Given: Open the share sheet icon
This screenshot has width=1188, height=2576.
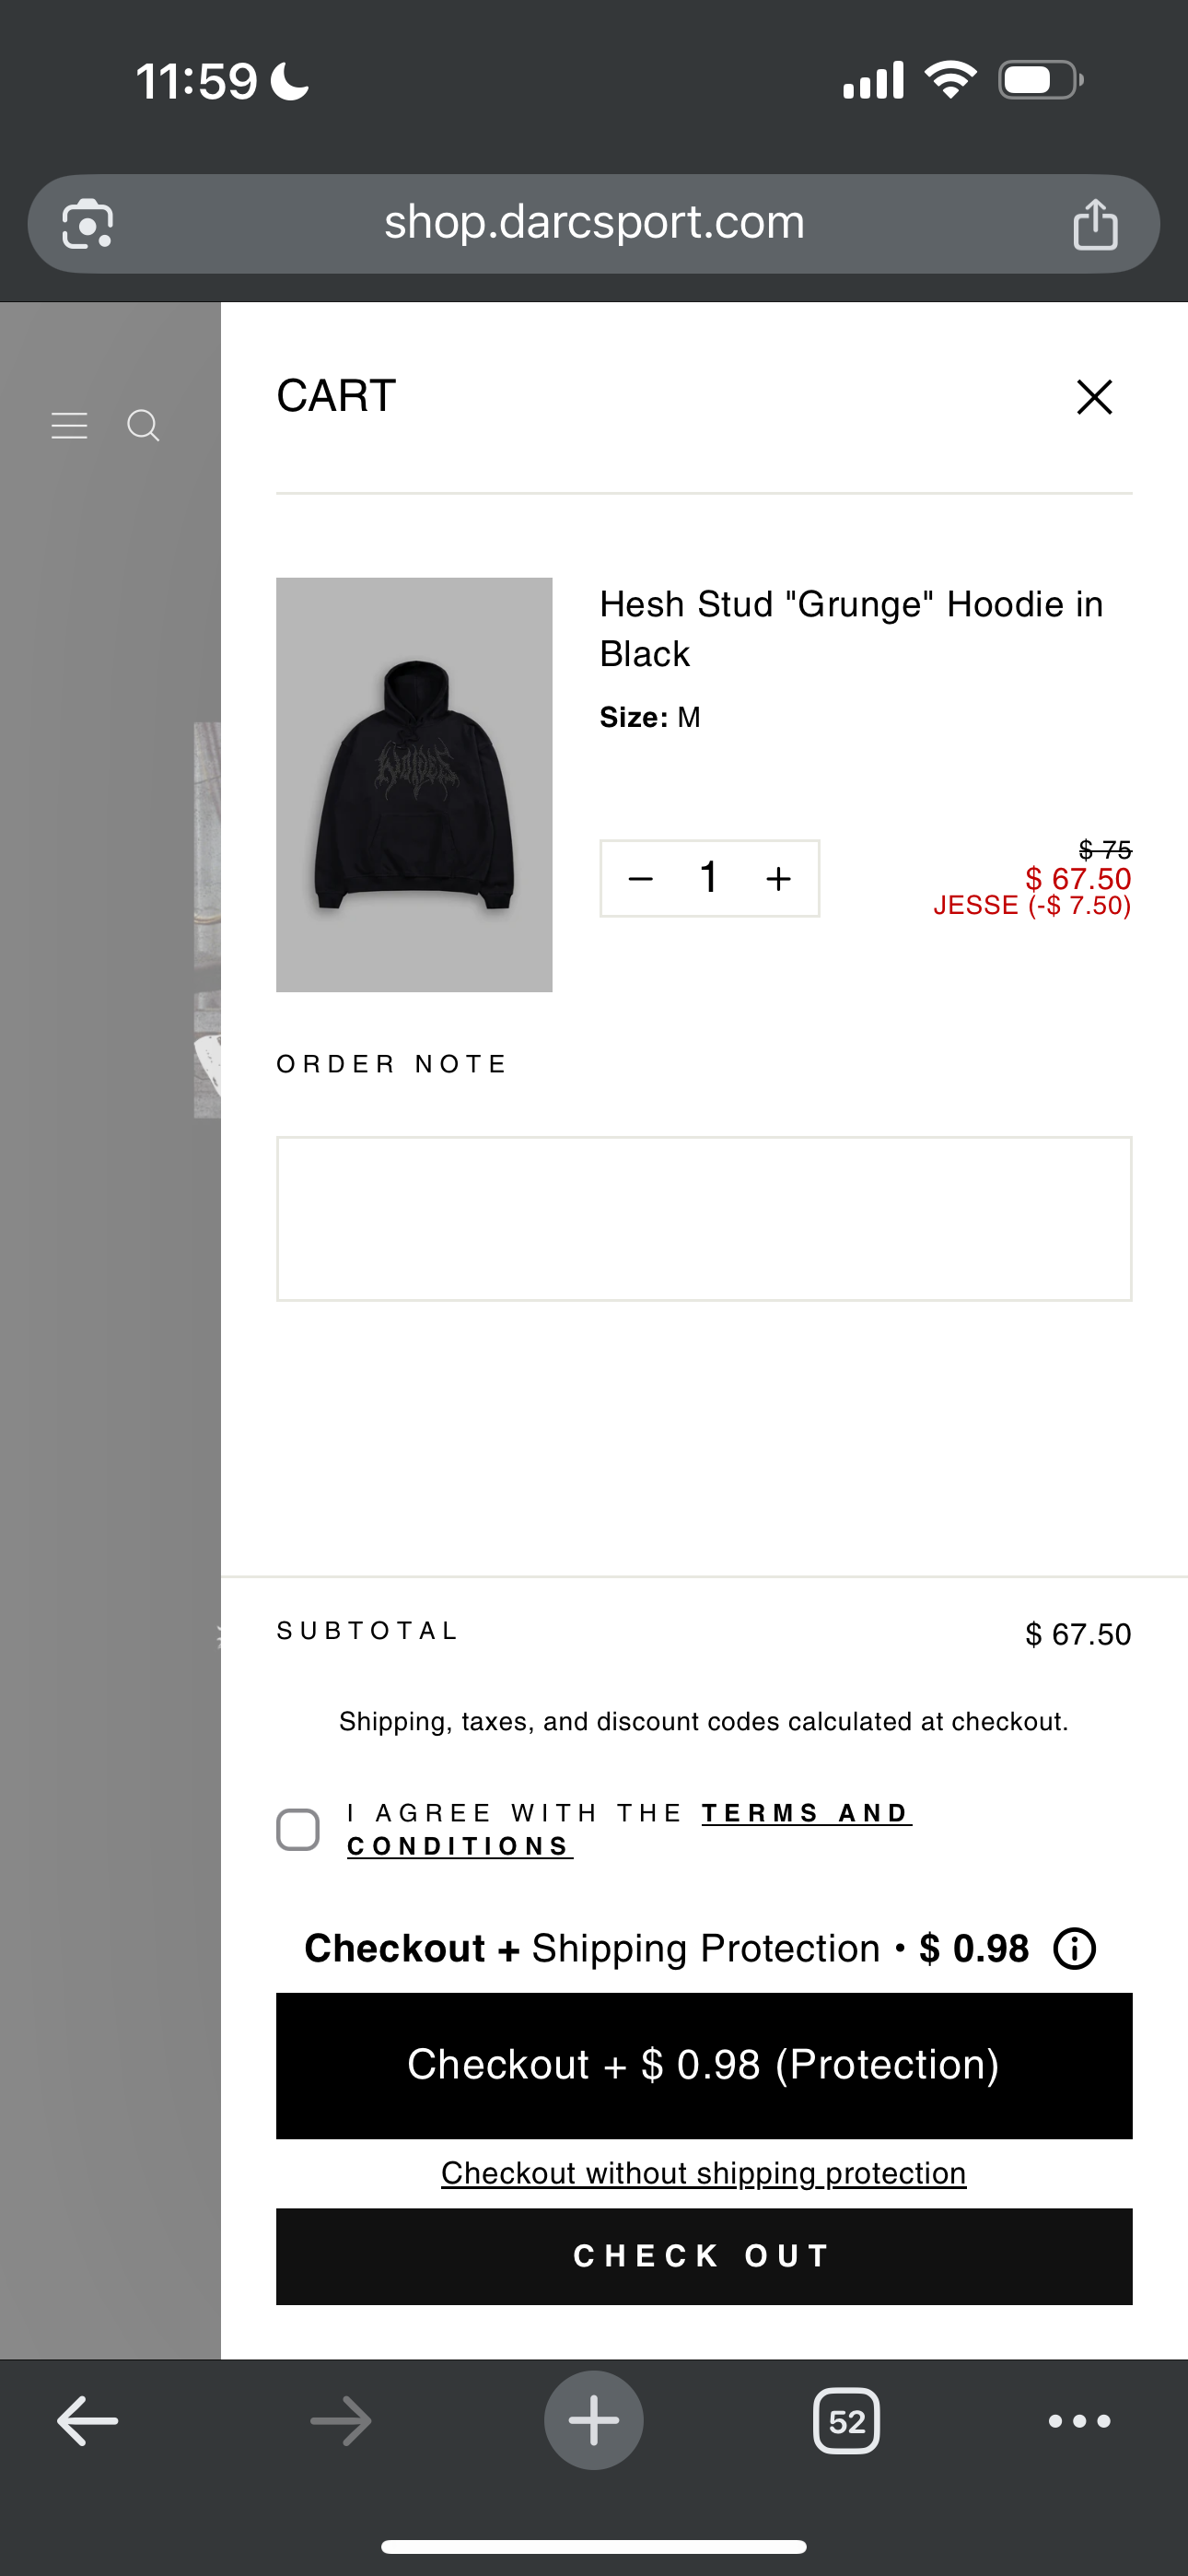Looking at the screenshot, I should coord(1095,223).
